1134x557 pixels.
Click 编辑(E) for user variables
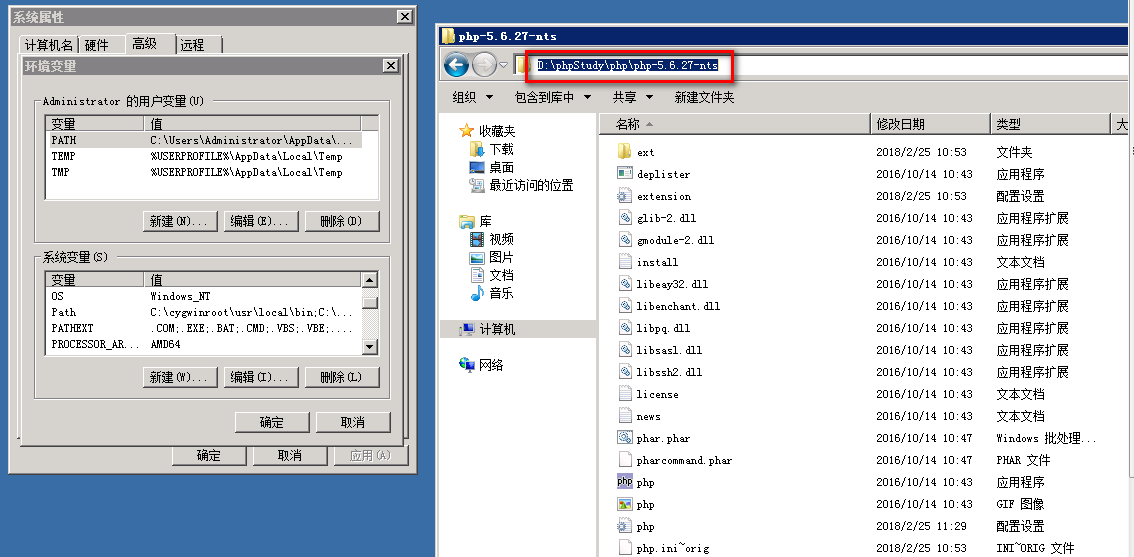point(260,221)
